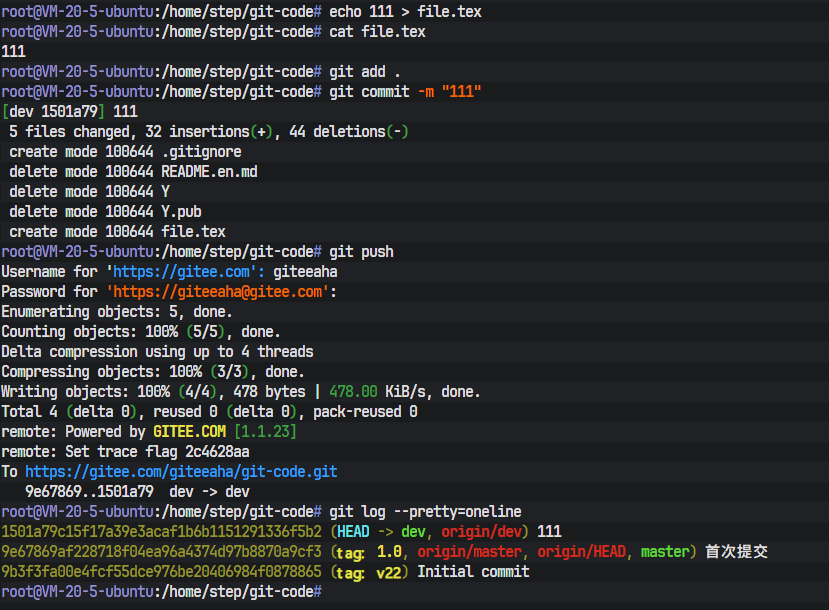Click the 'origin/dev' ref label
The width and height of the screenshot is (829, 610).
482,531
